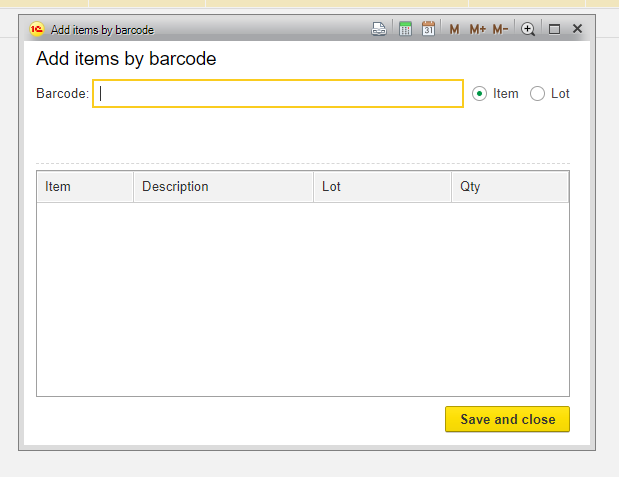Click the M+ memory add button

coord(477,30)
